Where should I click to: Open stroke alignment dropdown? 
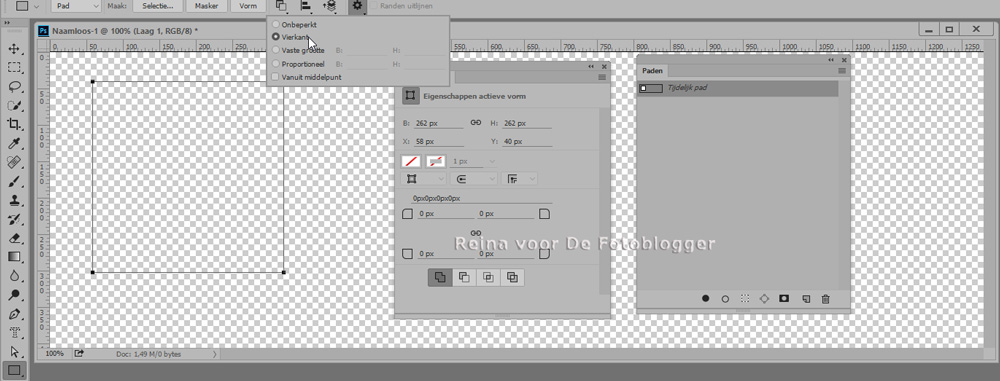[x=423, y=179]
